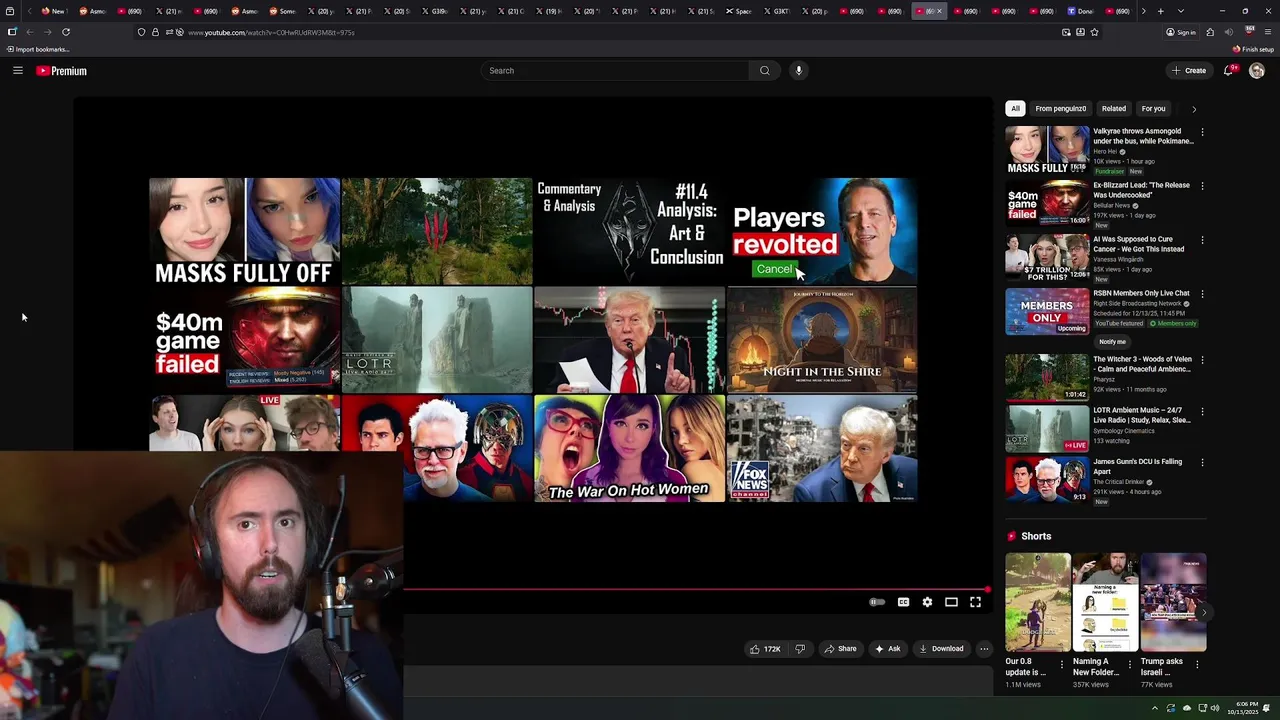Open The War On Hot Women thumbnail
This screenshot has height=720, width=1280.
(x=629, y=448)
